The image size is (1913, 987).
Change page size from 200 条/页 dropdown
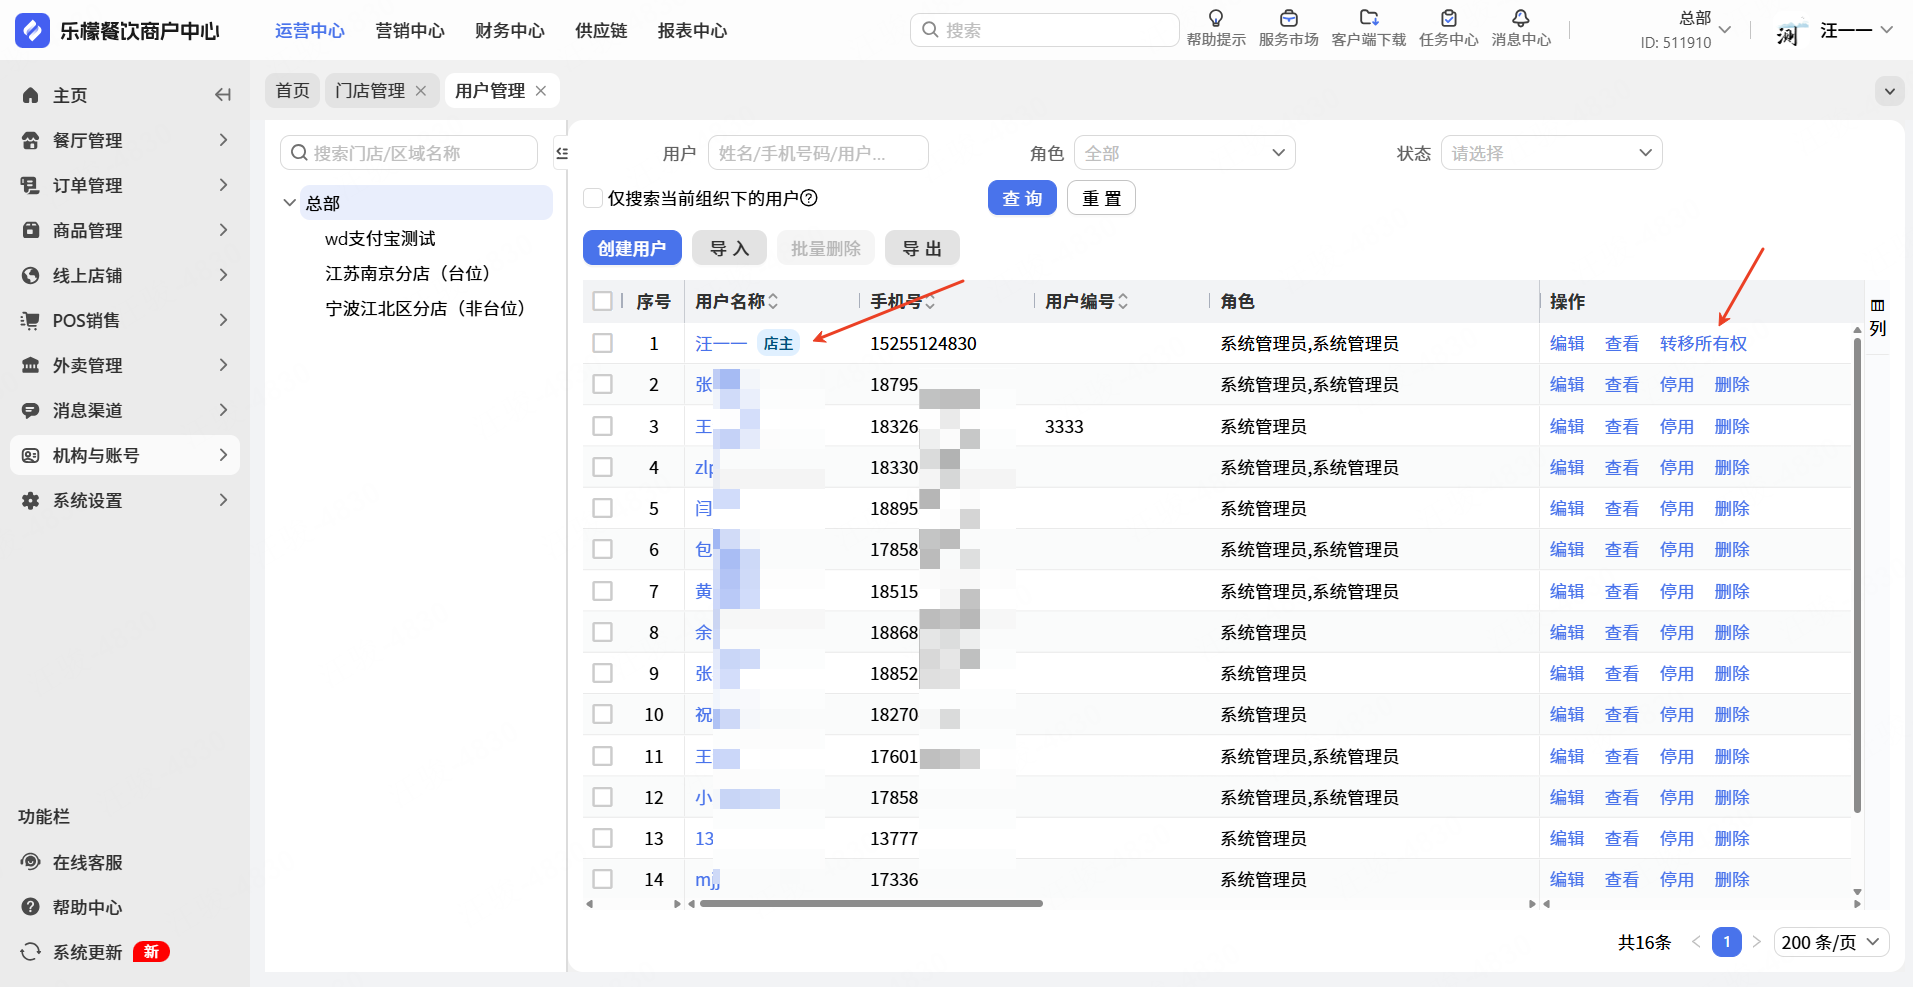(x=1830, y=942)
